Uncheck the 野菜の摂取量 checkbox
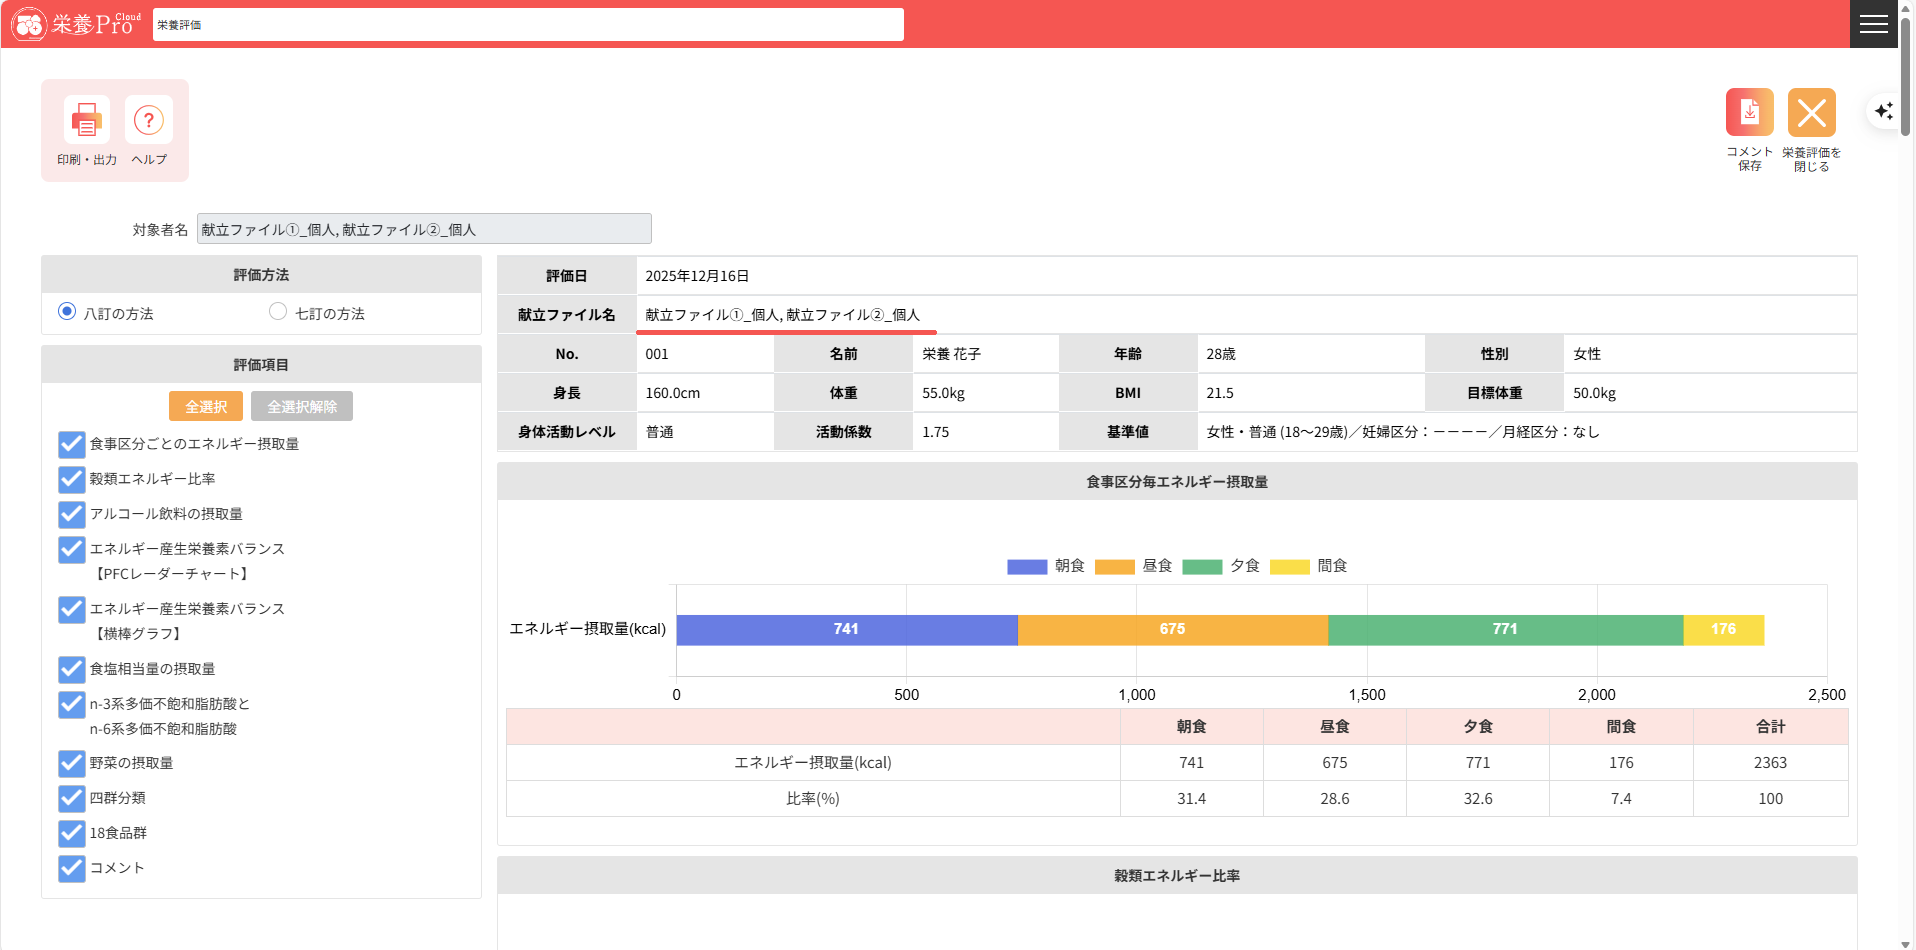This screenshot has width=1916, height=950. tap(71, 763)
